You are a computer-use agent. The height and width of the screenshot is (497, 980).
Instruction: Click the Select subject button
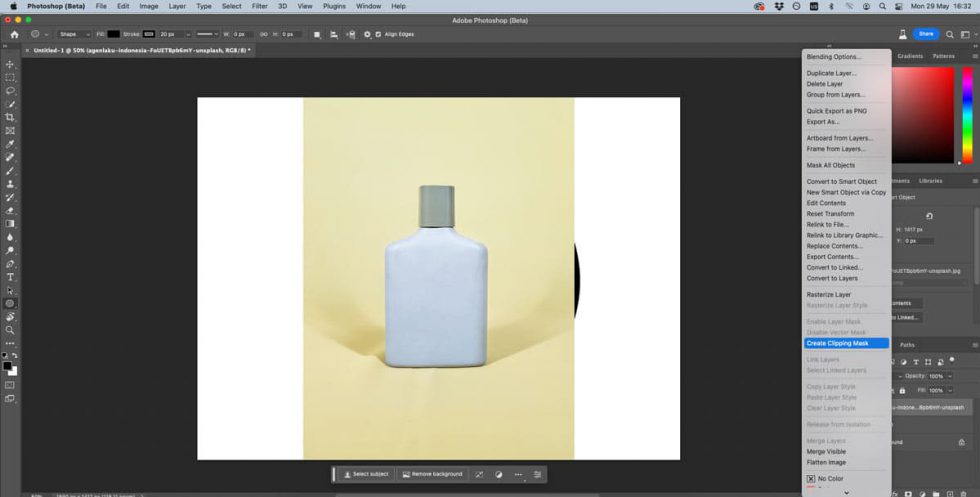pyautogui.click(x=367, y=474)
